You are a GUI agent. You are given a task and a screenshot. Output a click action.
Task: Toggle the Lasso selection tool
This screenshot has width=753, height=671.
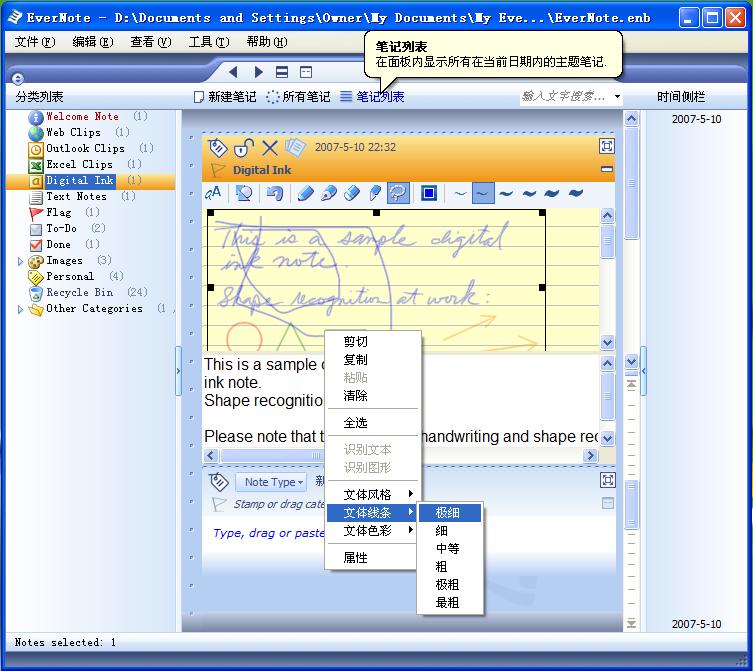coord(398,194)
